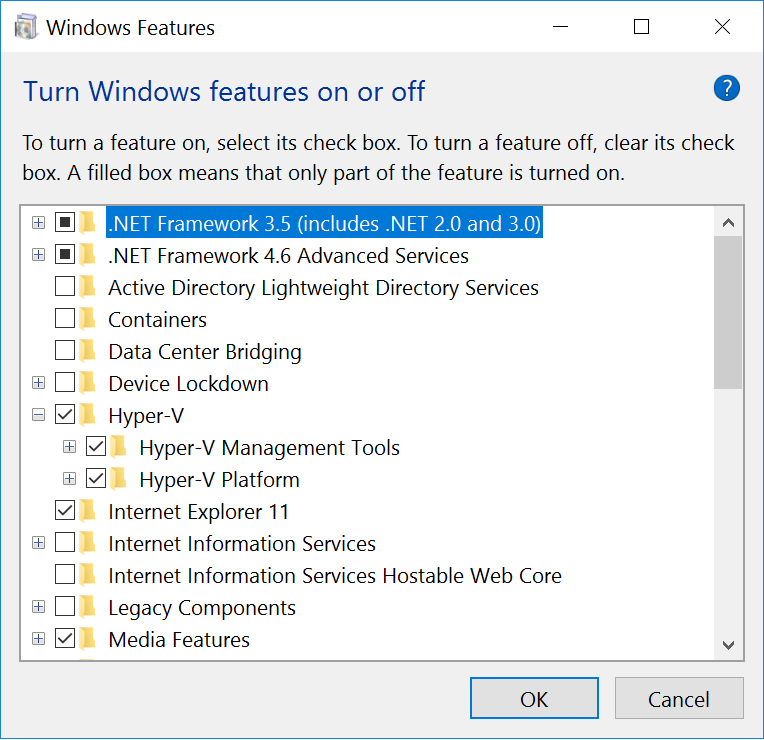
Task: Click folder icon beside Data Center Bridging
Action: (x=88, y=351)
